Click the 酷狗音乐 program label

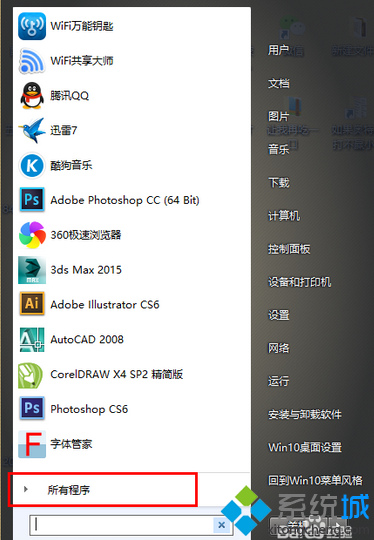point(71,165)
